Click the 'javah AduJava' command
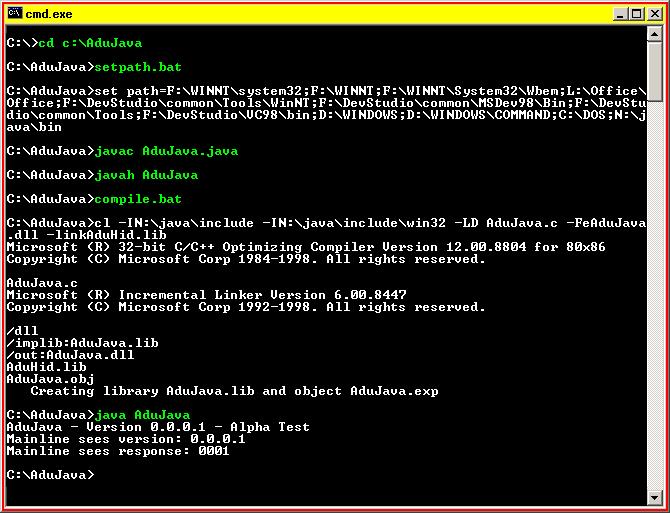Image resolution: width=670 pixels, height=513 pixels. pyautogui.click(x=146, y=175)
